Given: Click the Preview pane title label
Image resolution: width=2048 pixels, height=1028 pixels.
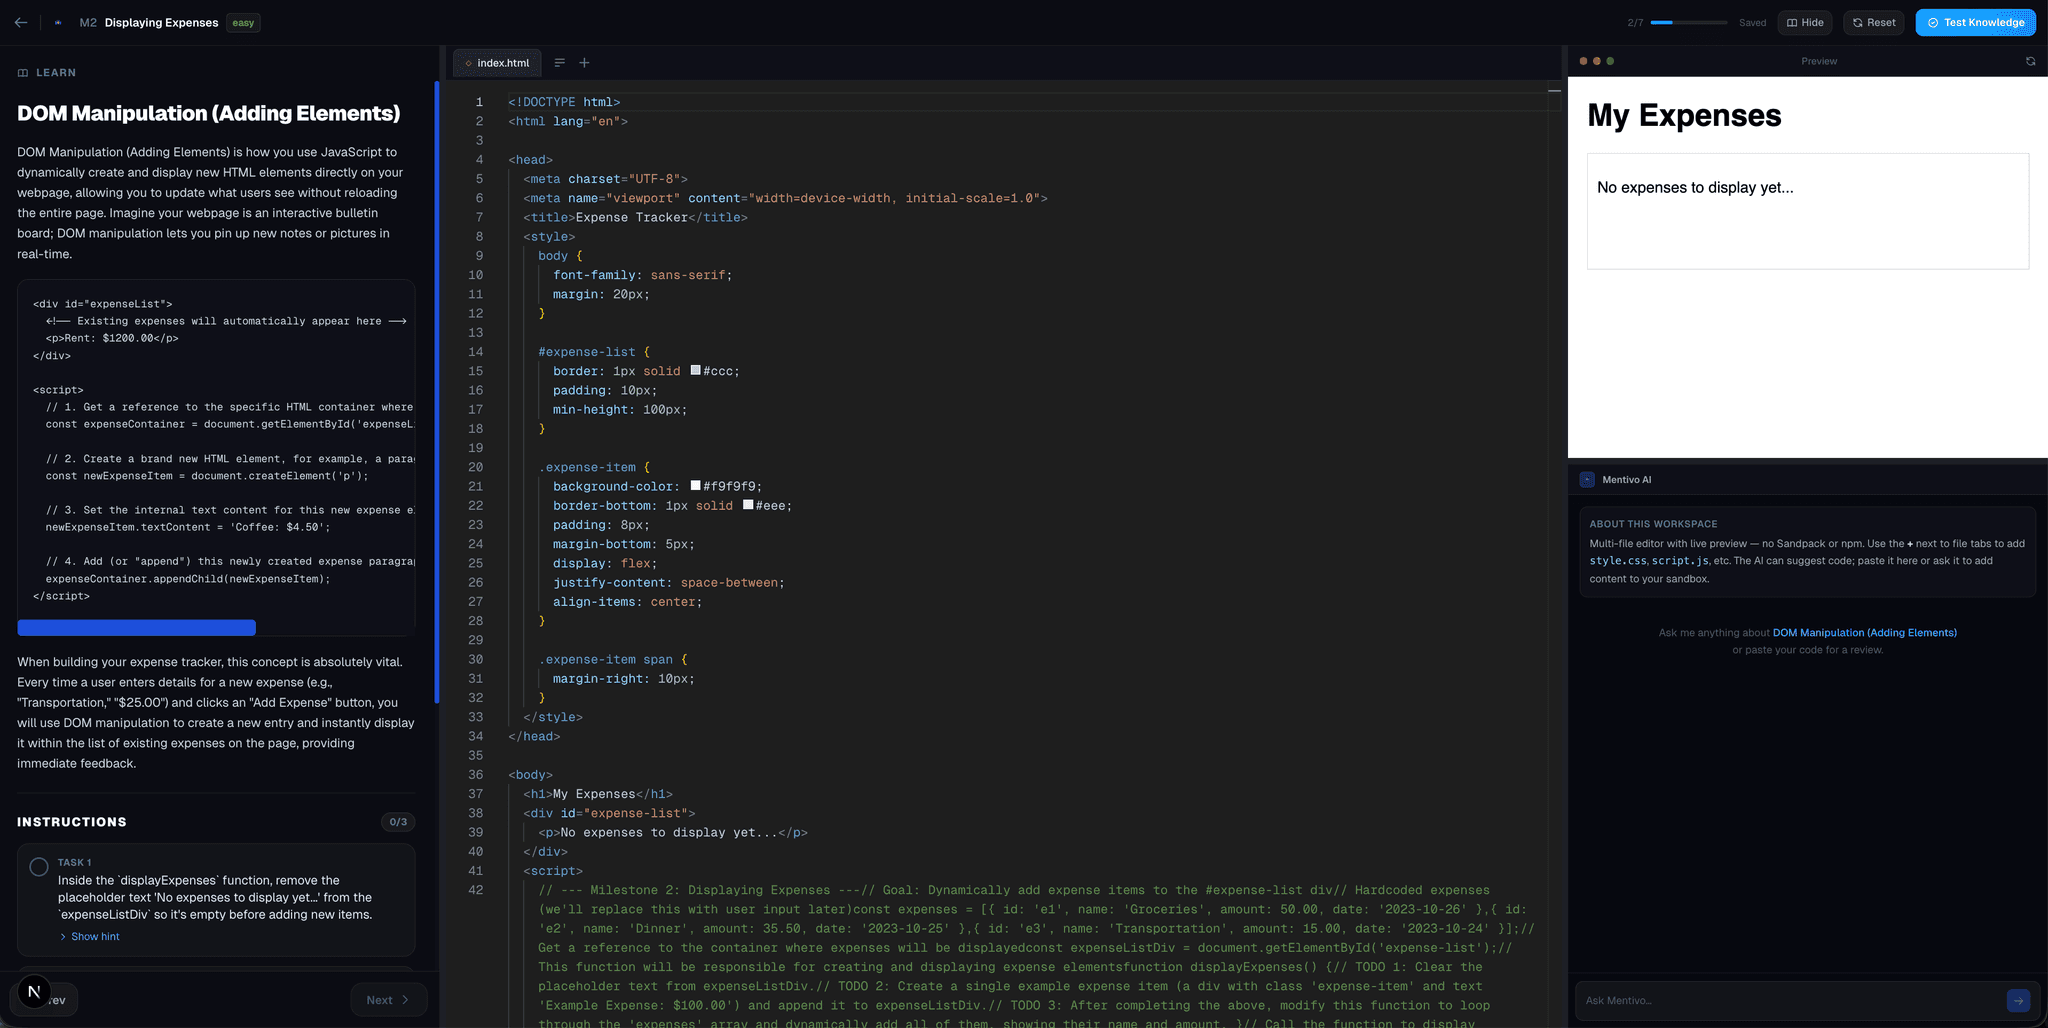Looking at the screenshot, I should pyautogui.click(x=1819, y=61).
